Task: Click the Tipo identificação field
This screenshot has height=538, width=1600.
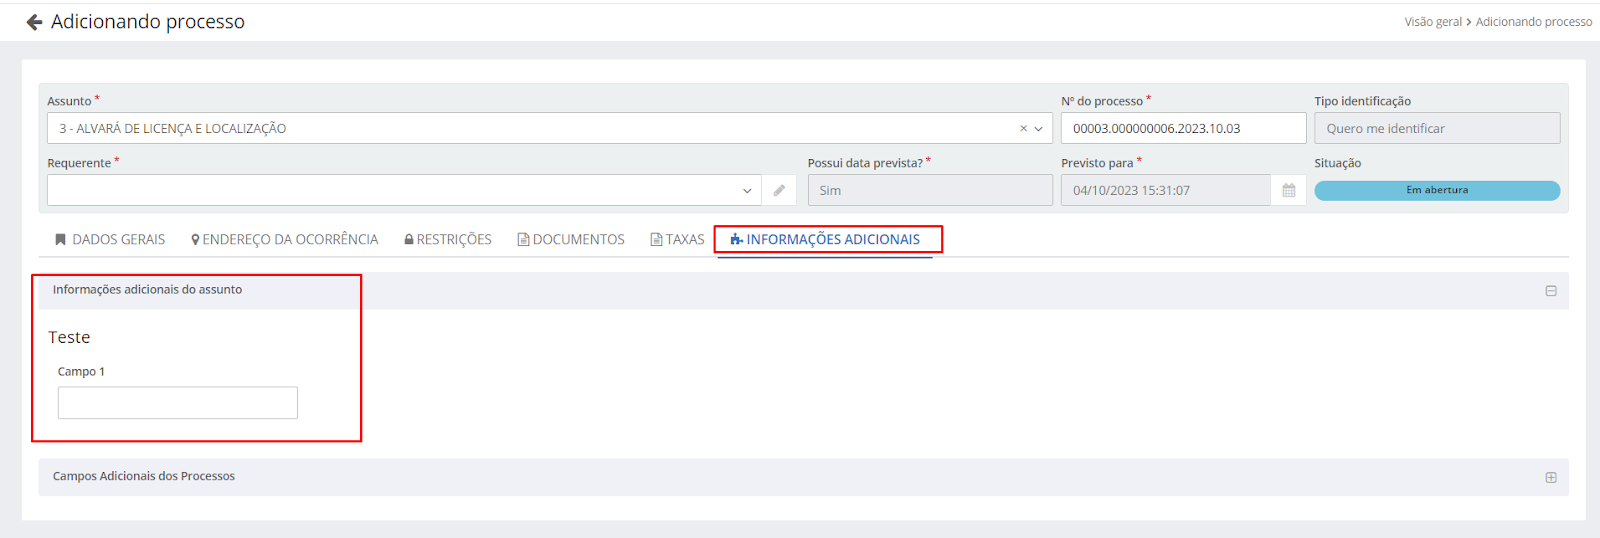Action: (1436, 129)
